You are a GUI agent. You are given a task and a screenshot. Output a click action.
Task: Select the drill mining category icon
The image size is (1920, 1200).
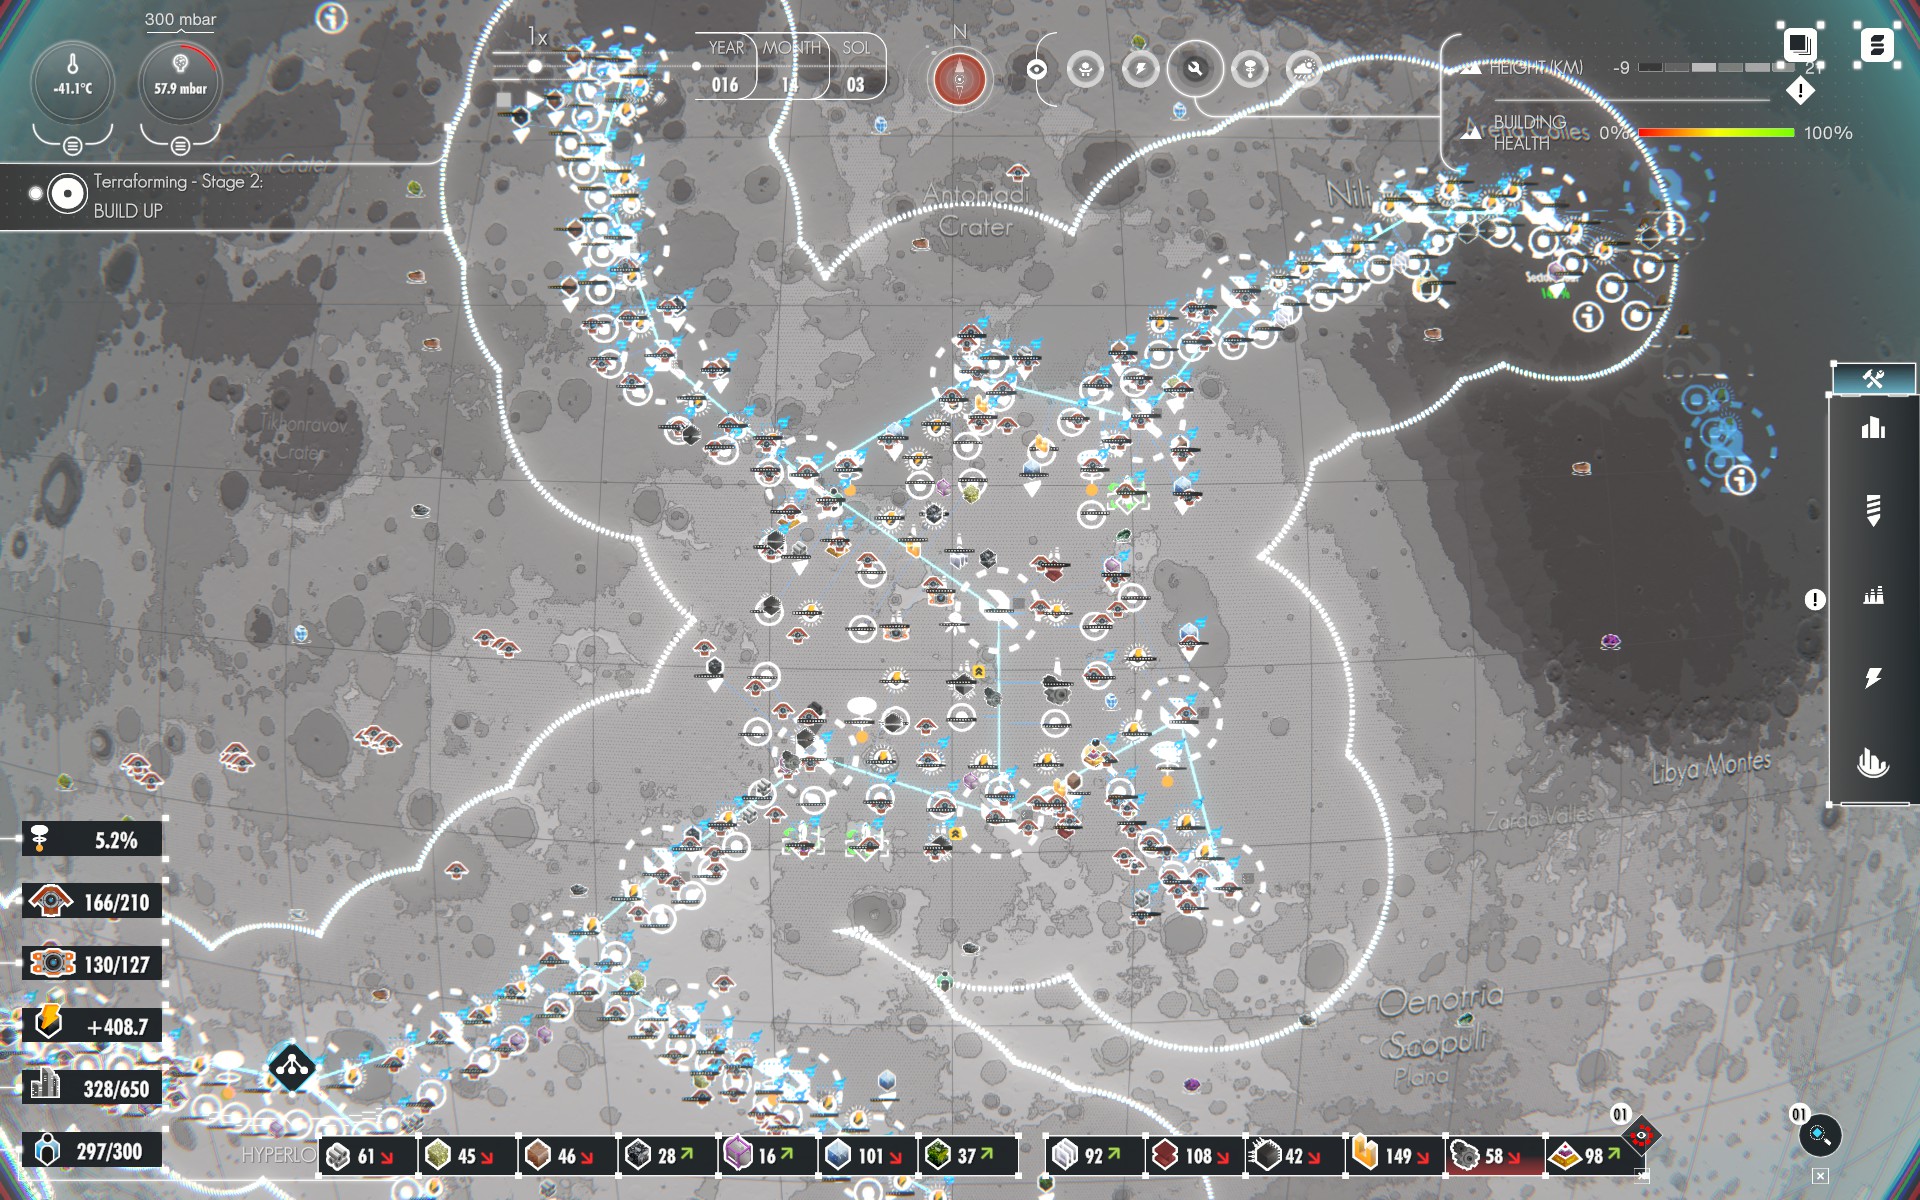pos(1873,510)
